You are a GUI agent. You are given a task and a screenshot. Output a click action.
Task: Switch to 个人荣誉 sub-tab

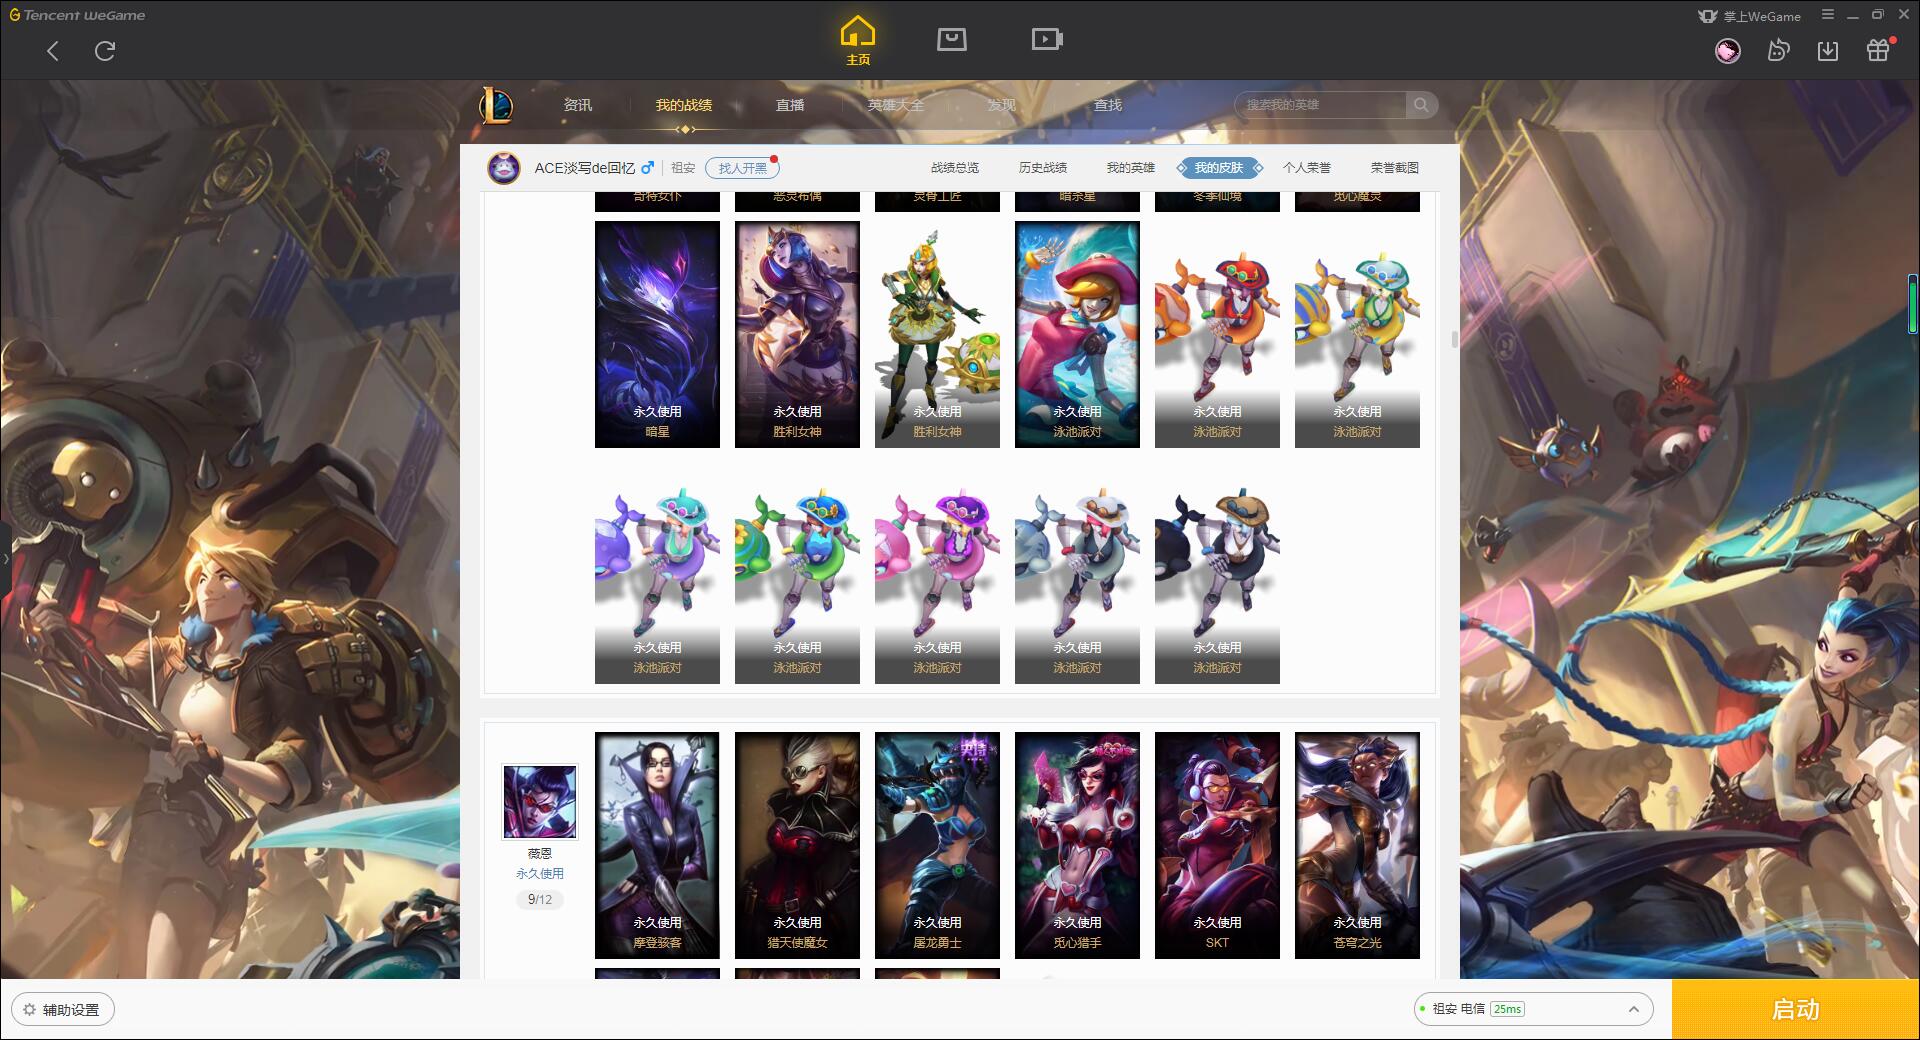click(x=1307, y=167)
